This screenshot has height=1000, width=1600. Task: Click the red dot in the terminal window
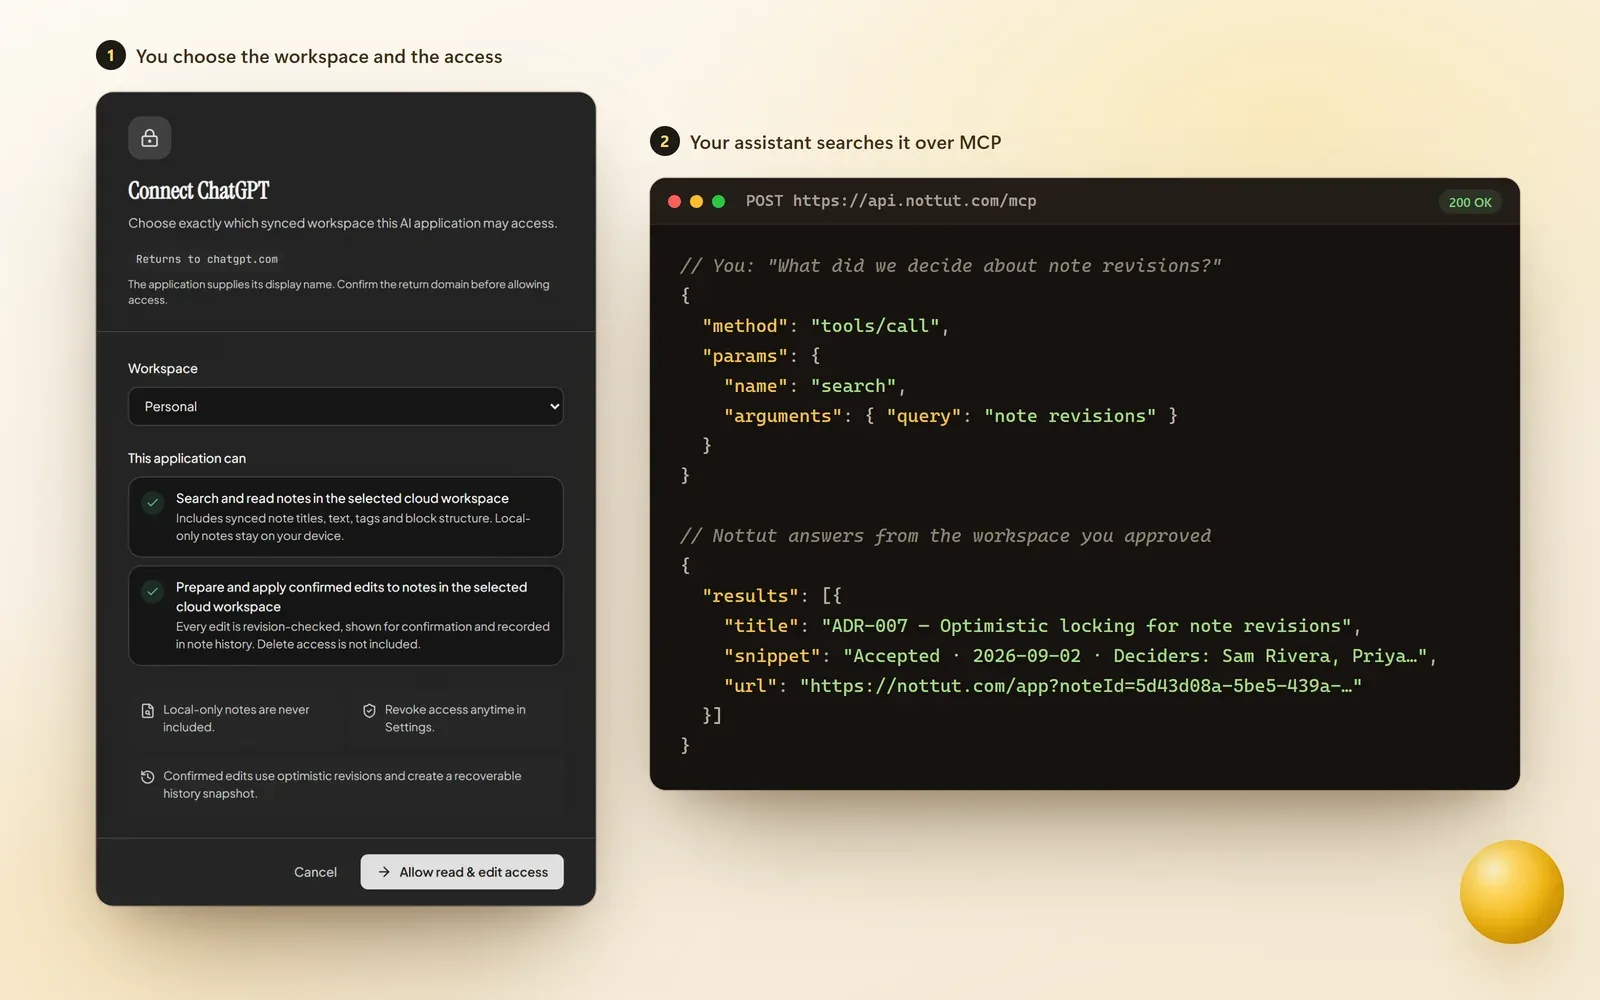pyautogui.click(x=674, y=201)
